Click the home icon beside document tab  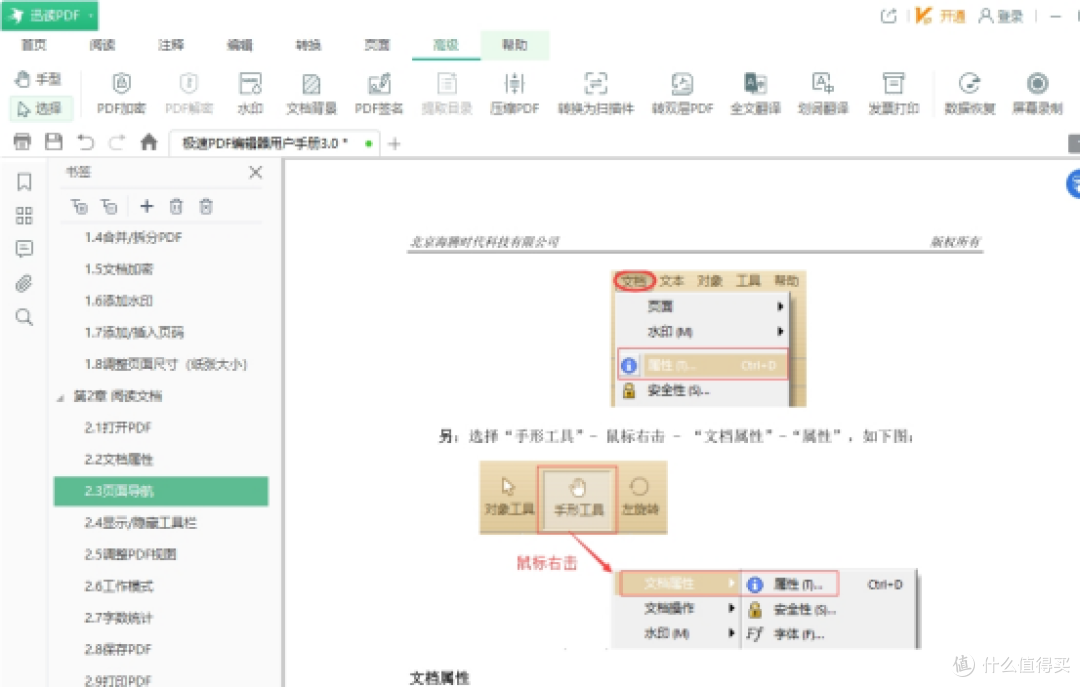click(x=149, y=143)
